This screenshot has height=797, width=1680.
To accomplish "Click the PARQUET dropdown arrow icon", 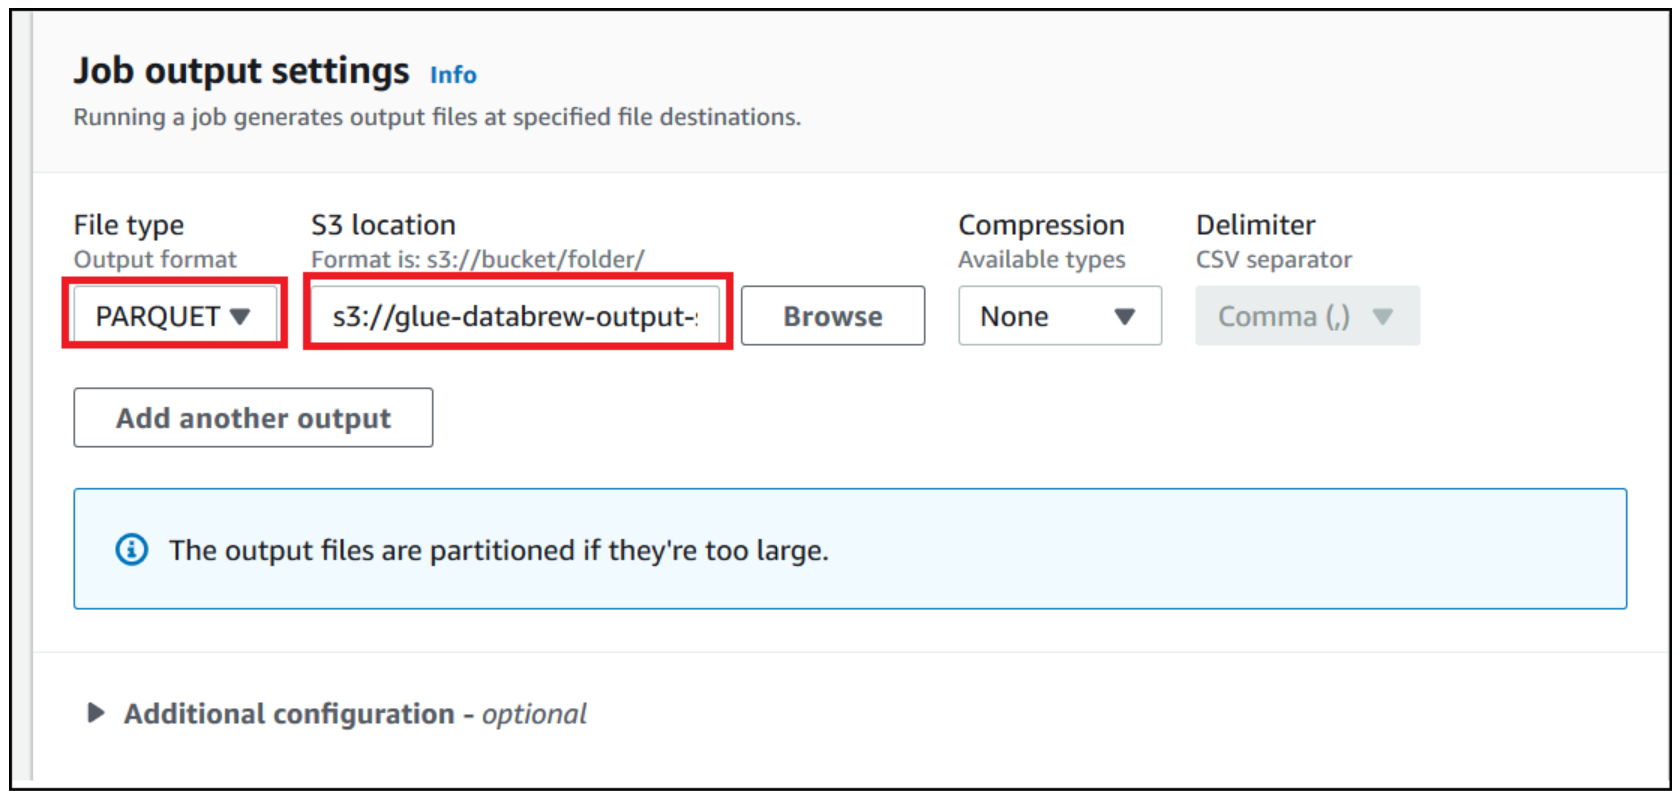I will pyautogui.click(x=240, y=316).
